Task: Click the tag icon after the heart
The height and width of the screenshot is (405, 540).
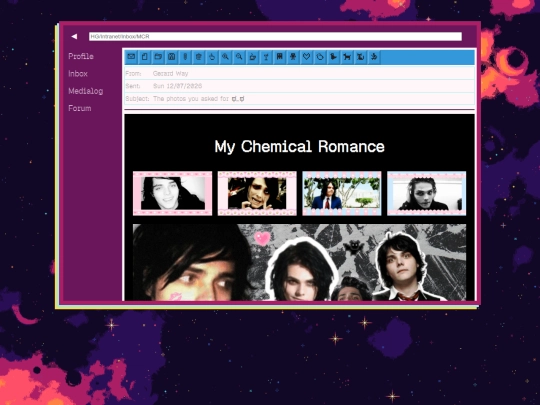Action: pos(320,57)
